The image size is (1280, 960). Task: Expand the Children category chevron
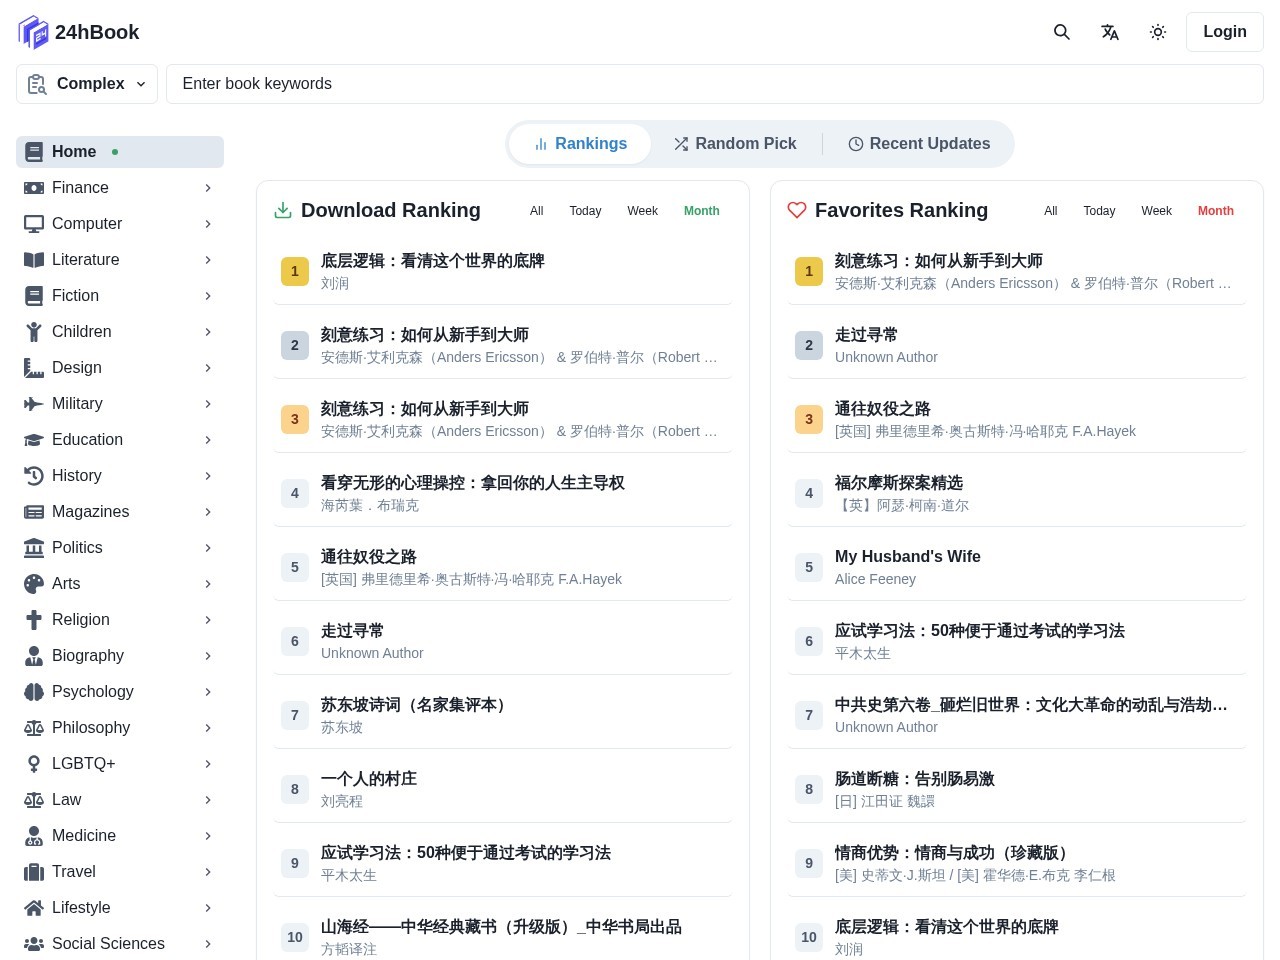[x=208, y=332]
